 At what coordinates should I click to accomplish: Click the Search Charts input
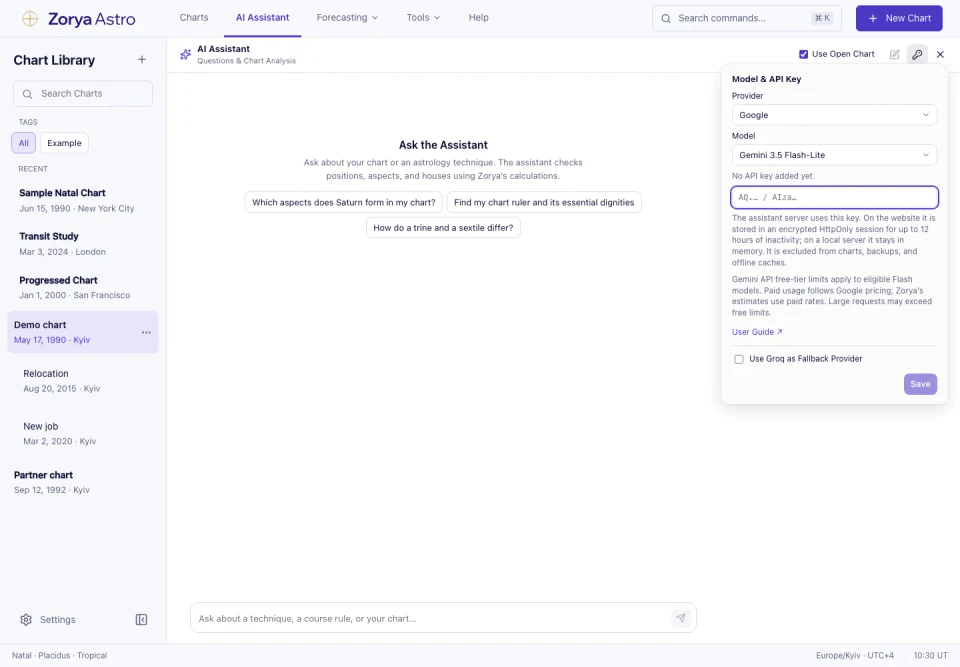pyautogui.click(x=83, y=94)
